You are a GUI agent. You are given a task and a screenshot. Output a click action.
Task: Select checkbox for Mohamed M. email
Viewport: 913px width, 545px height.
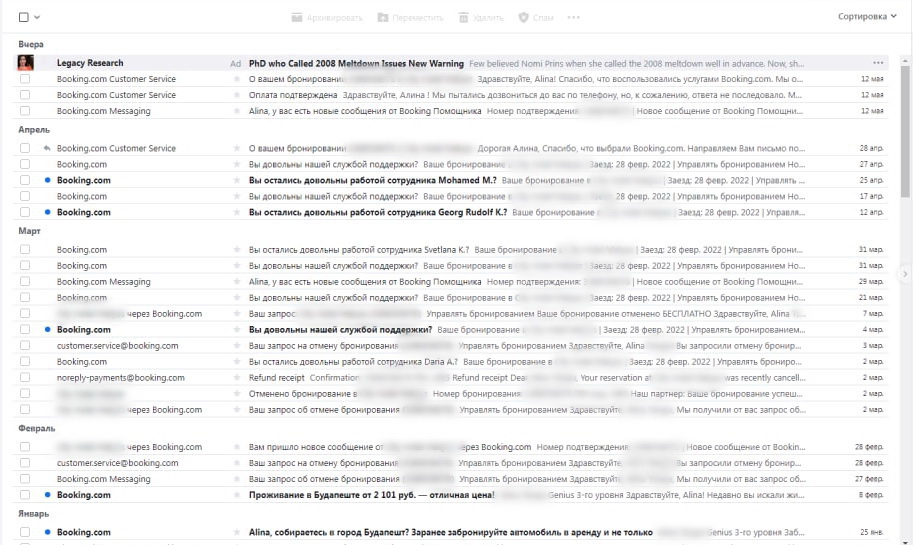pos(24,180)
